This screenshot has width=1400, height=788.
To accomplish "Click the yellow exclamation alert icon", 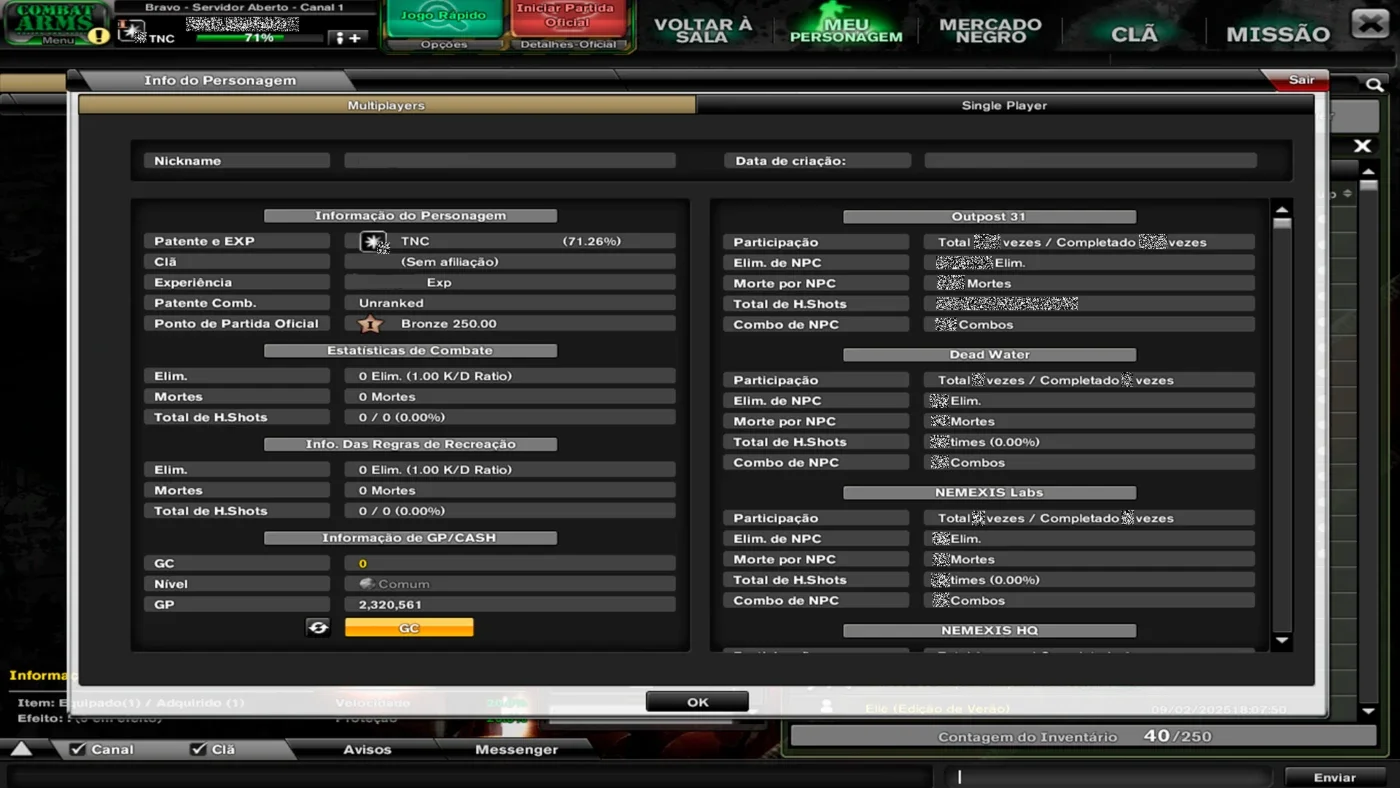I will point(98,36).
